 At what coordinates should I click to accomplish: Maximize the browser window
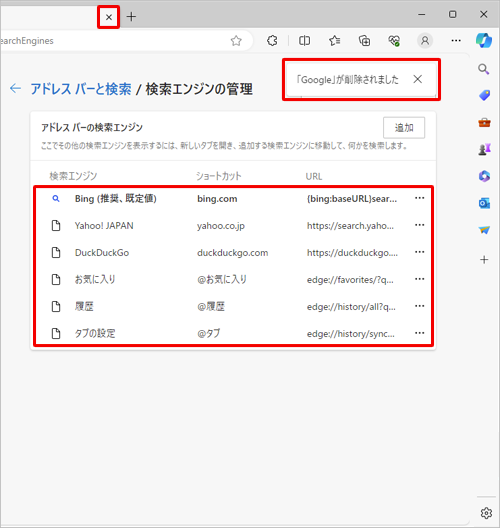tap(453, 14)
